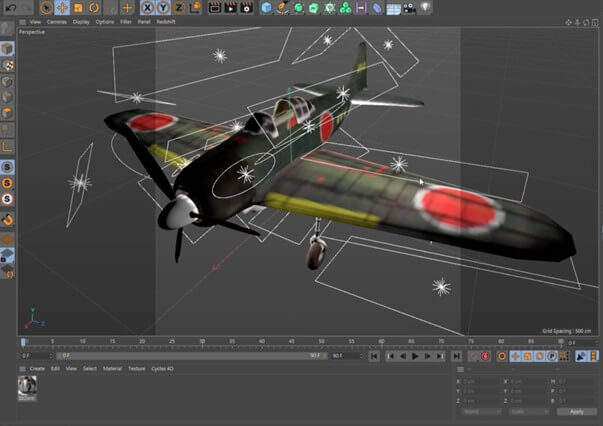Select the Rotate tool in top toolbar
The width and height of the screenshot is (603, 426).
pos(94,7)
